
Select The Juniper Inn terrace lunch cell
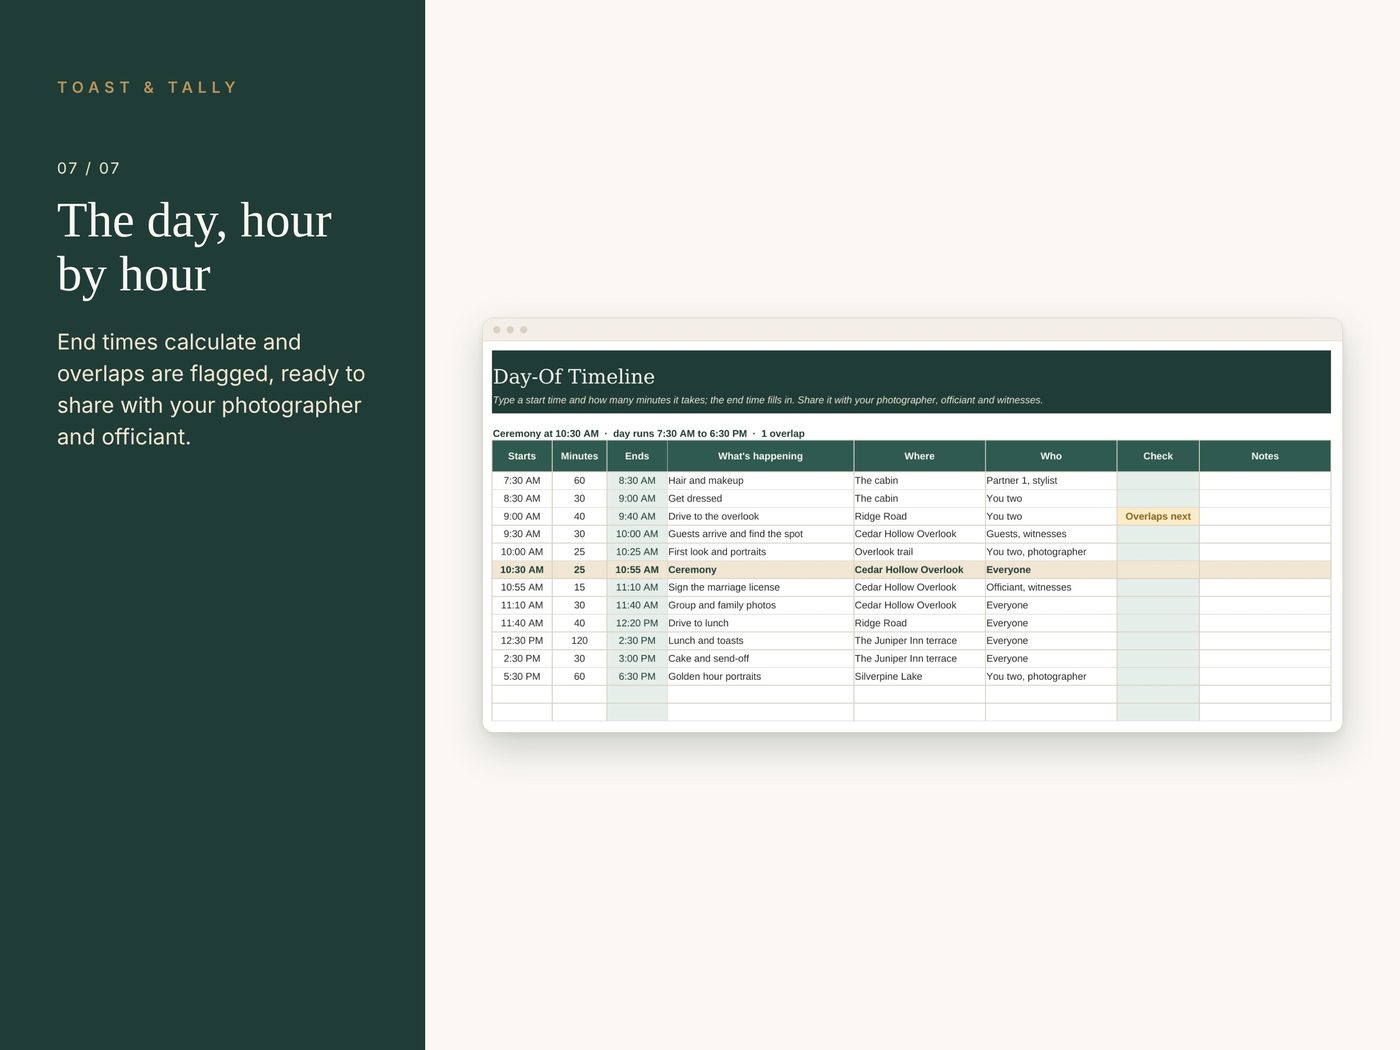pos(919,641)
